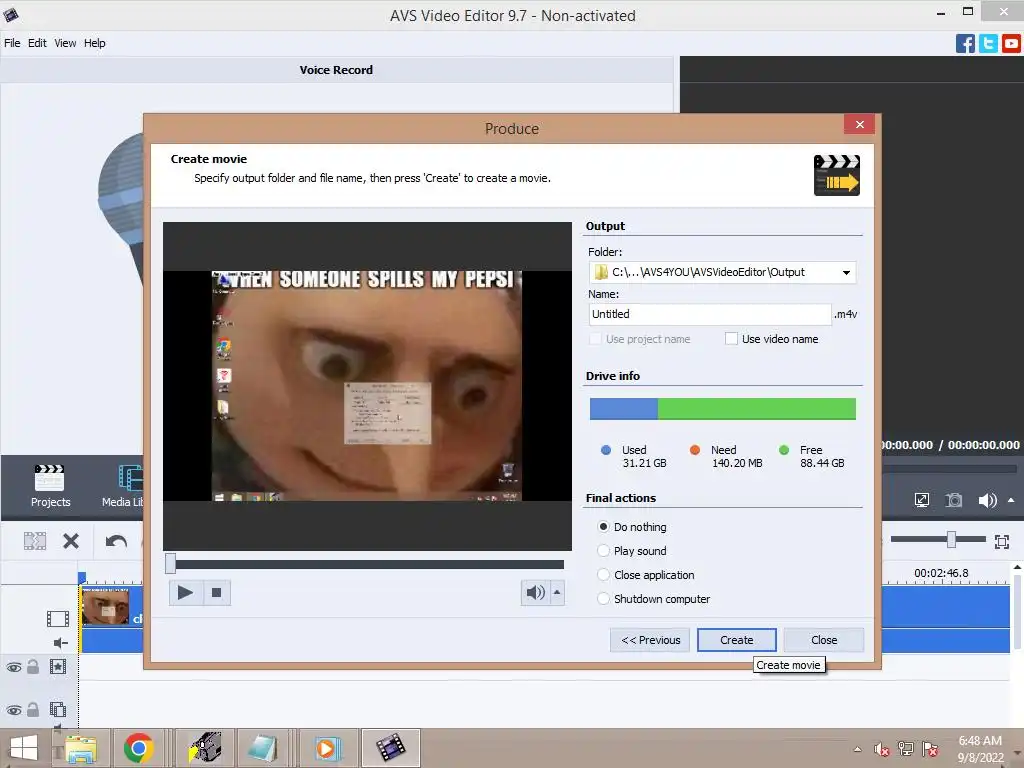Mute the main video track audio icon
Screen dimensions: 1024x768
(x=61, y=643)
